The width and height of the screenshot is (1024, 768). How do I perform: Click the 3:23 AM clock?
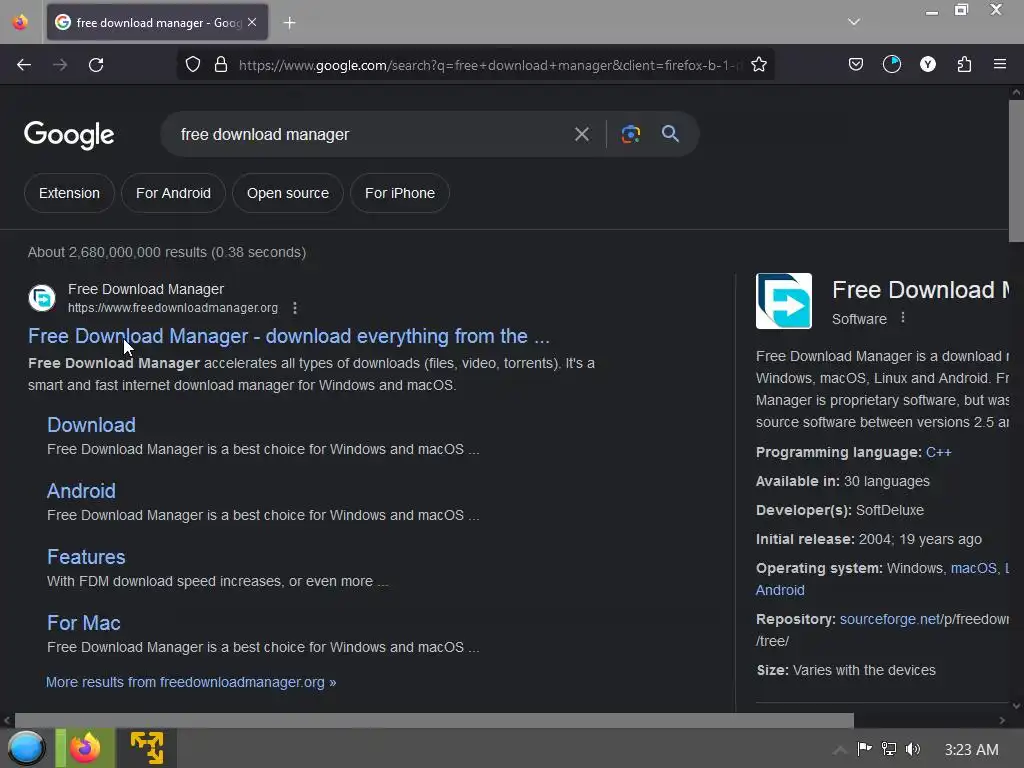[x=971, y=750]
